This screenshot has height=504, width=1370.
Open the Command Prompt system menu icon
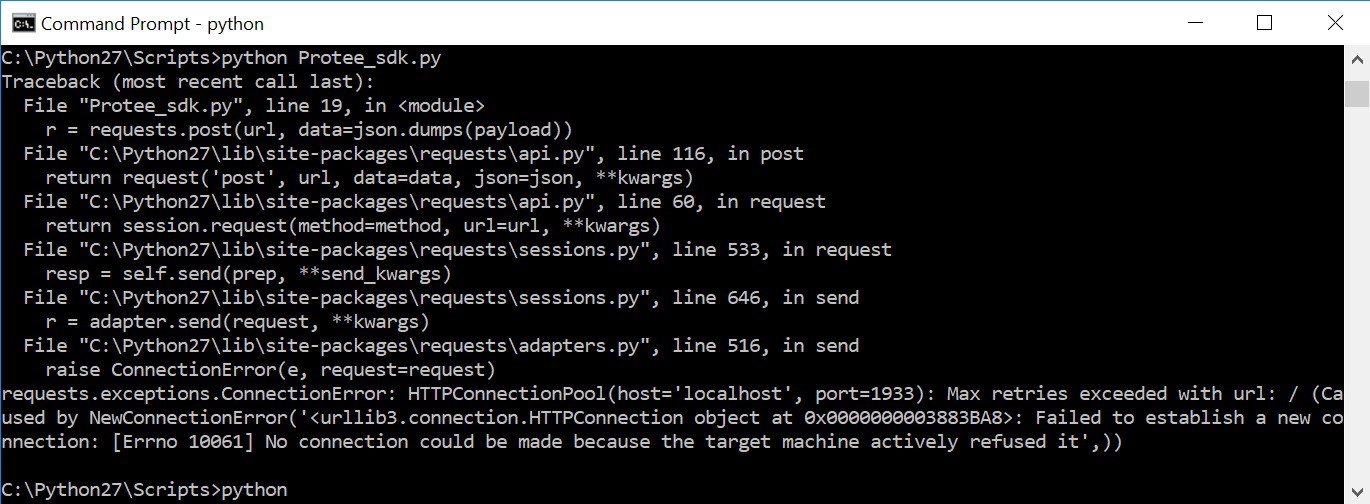(19, 22)
